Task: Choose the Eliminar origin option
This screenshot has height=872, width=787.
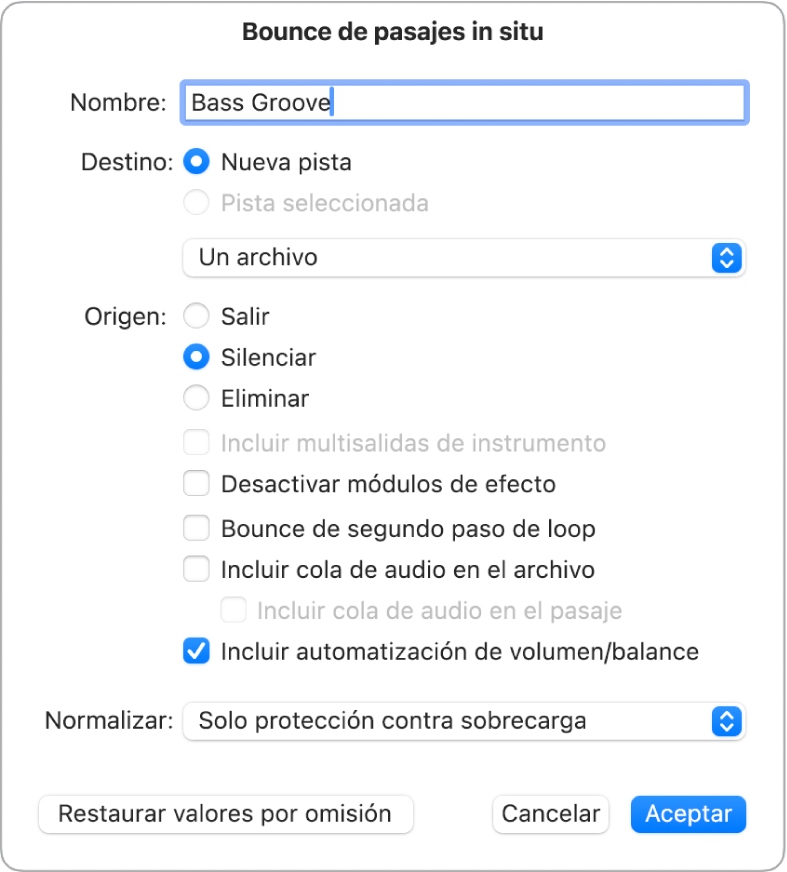Action: (197, 399)
